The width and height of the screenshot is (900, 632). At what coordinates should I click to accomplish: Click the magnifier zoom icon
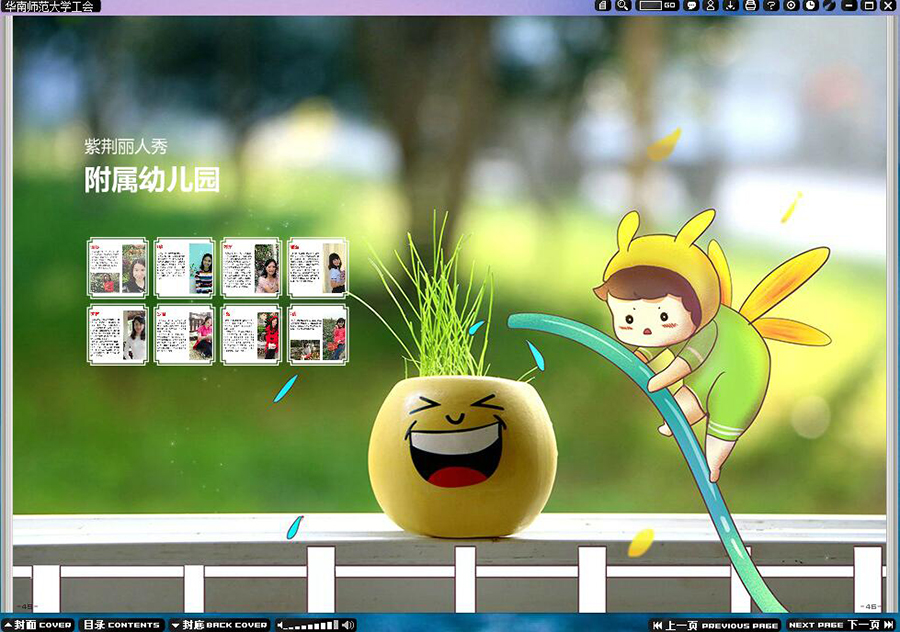[x=623, y=6]
